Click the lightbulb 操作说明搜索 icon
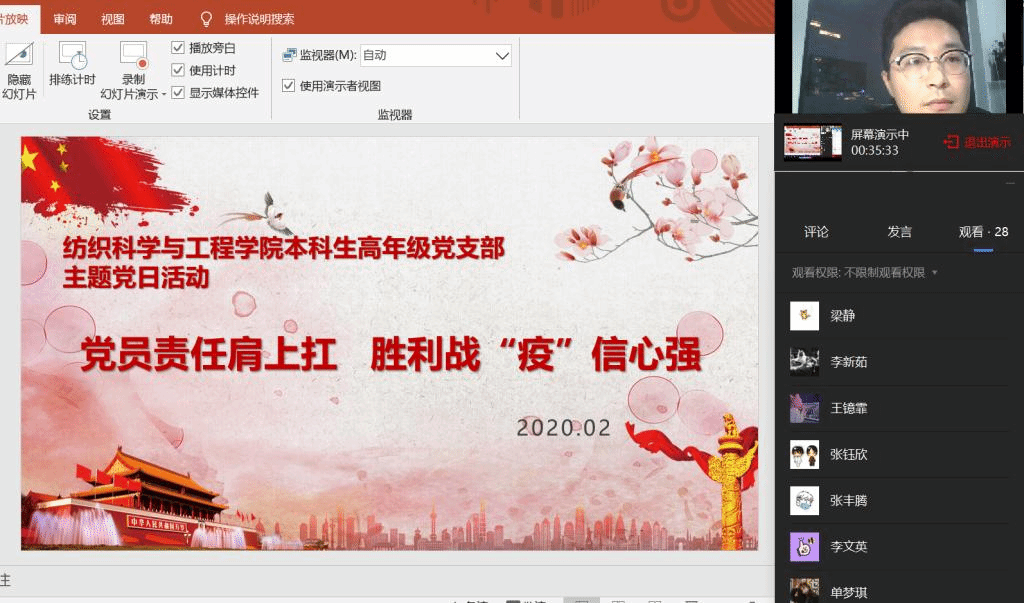 207,19
